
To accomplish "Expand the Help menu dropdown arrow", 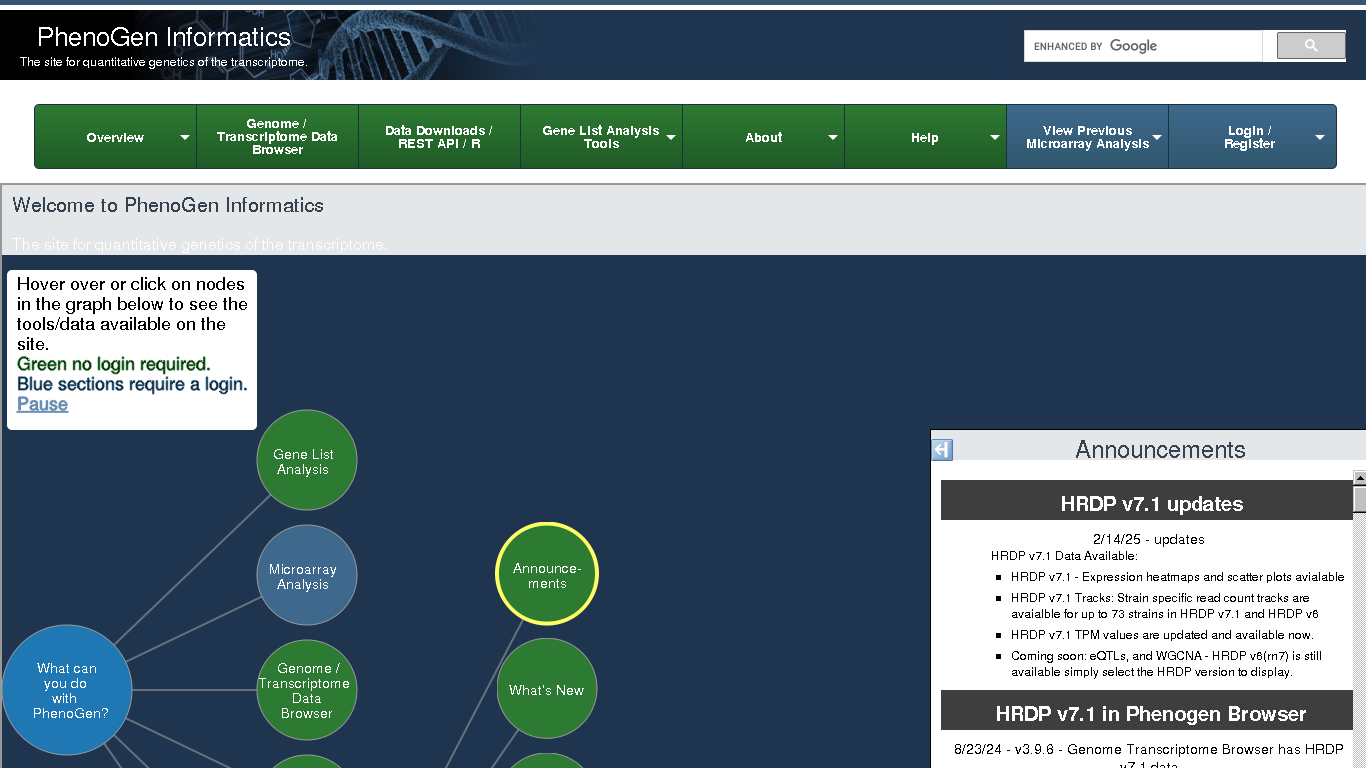I will (x=995, y=138).
